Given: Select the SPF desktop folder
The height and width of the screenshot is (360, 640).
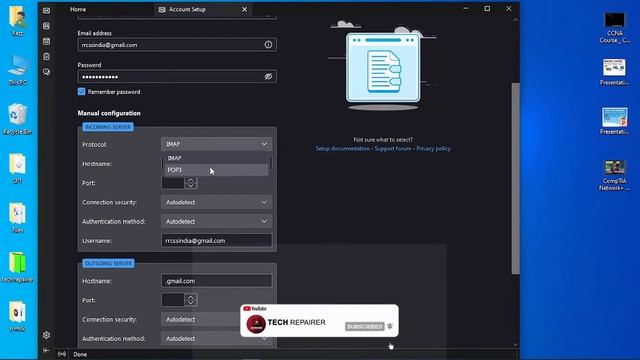Looking at the screenshot, I should pos(18,168).
